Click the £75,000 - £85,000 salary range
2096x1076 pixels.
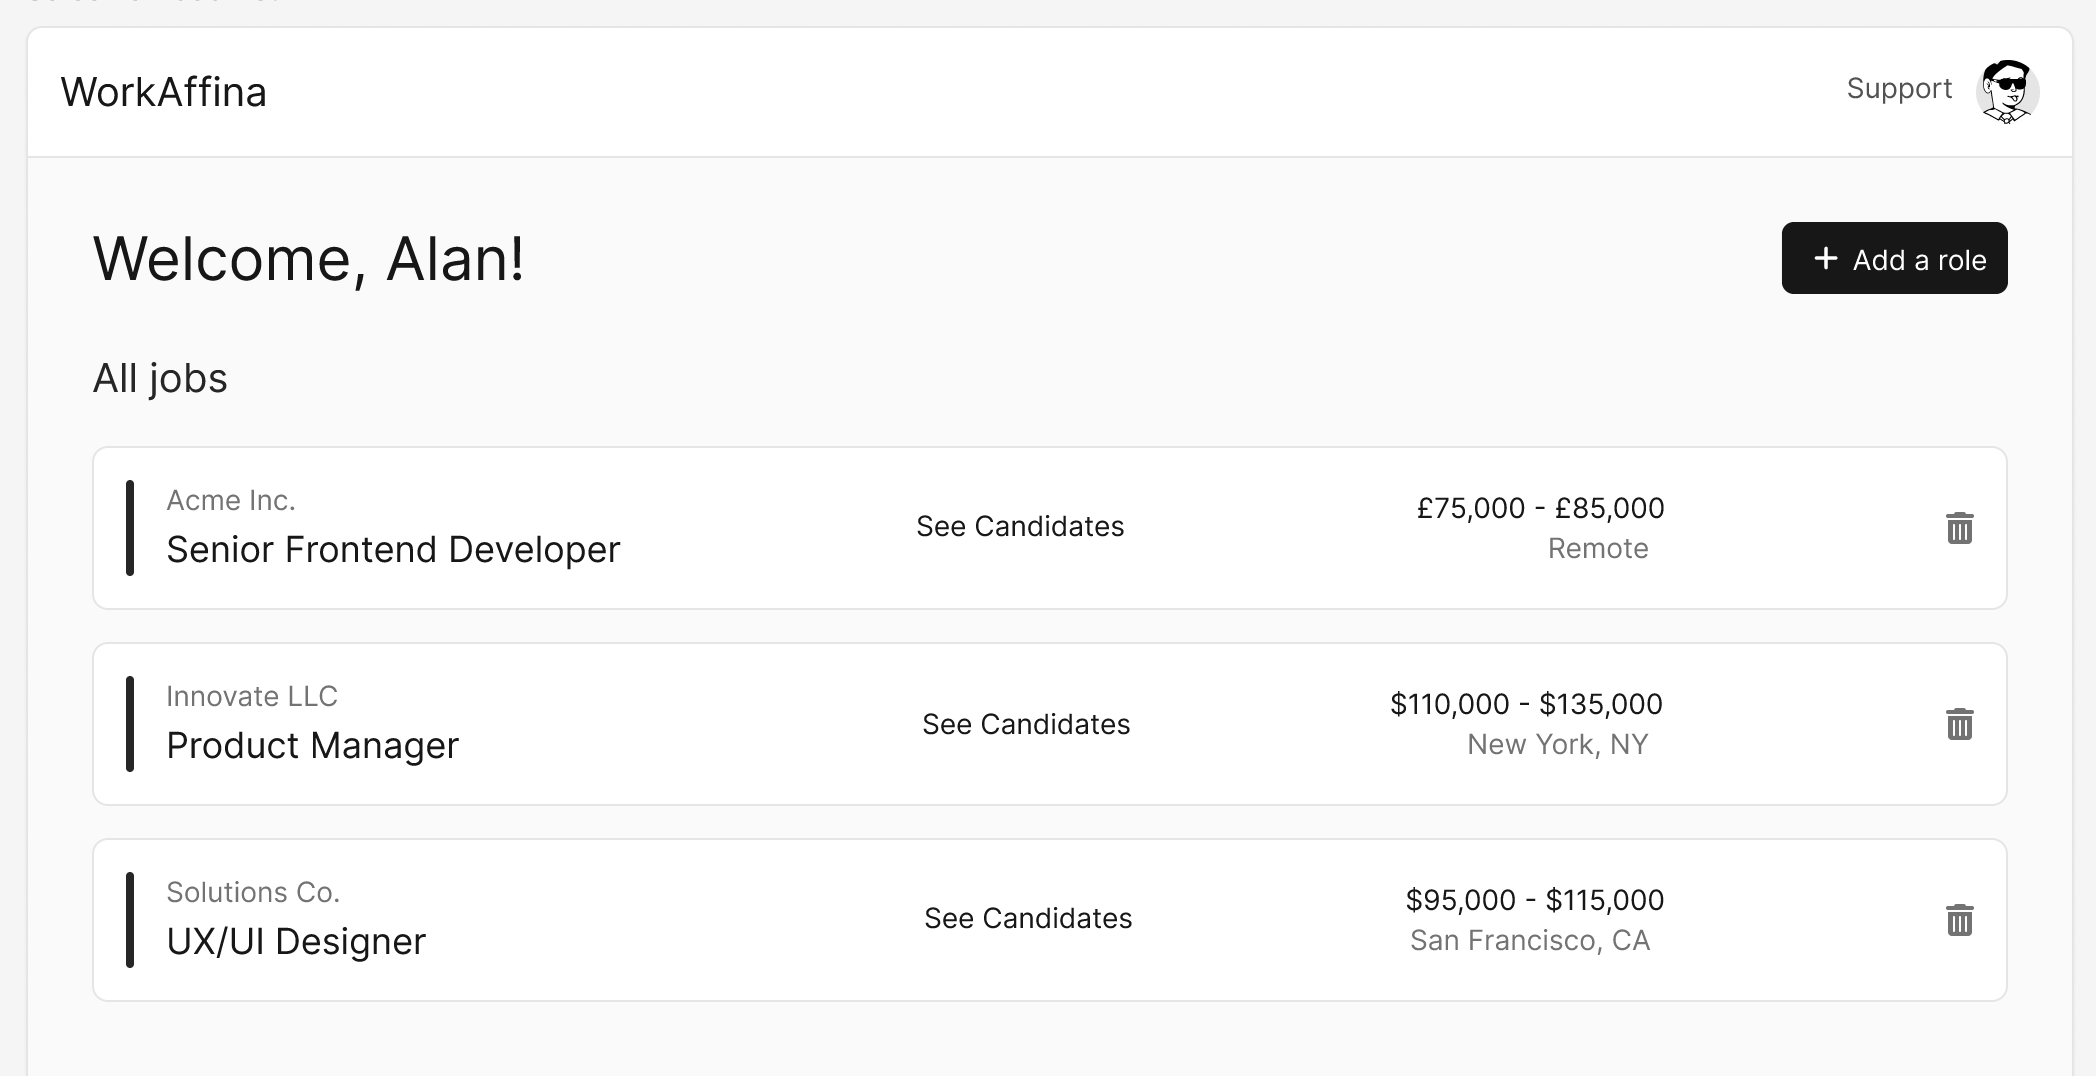click(1540, 508)
